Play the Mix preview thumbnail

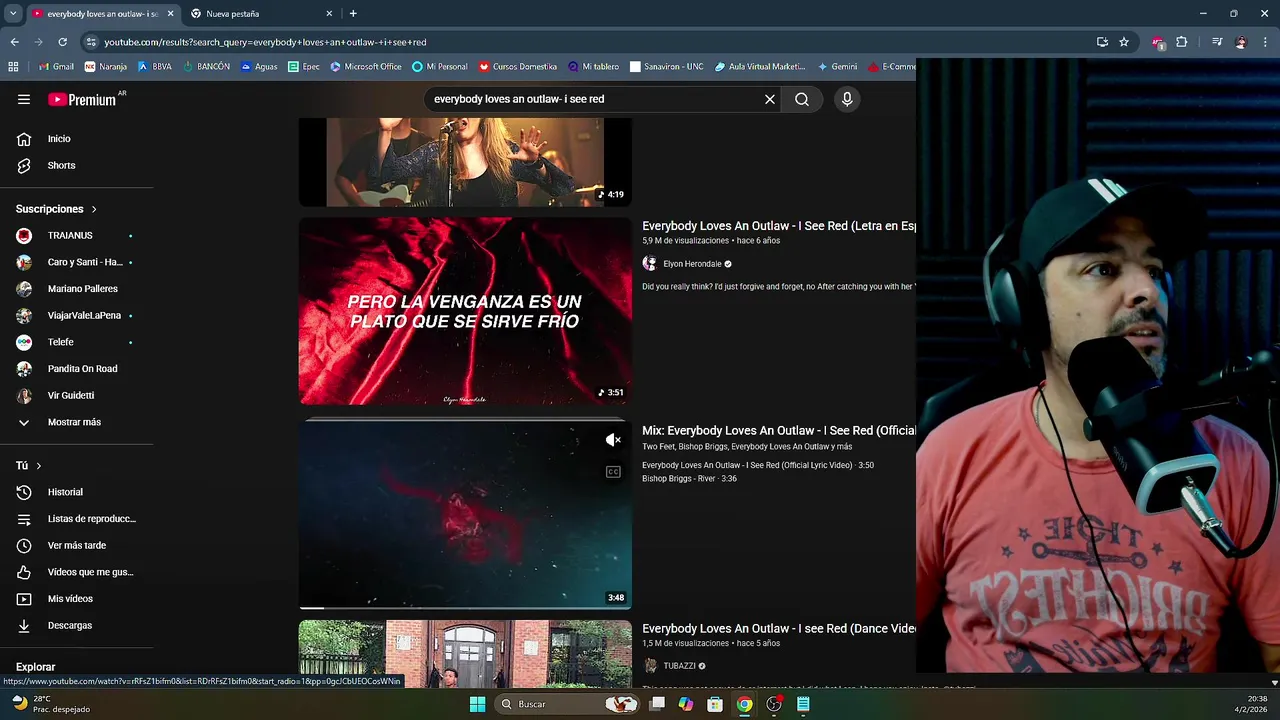tap(465, 514)
